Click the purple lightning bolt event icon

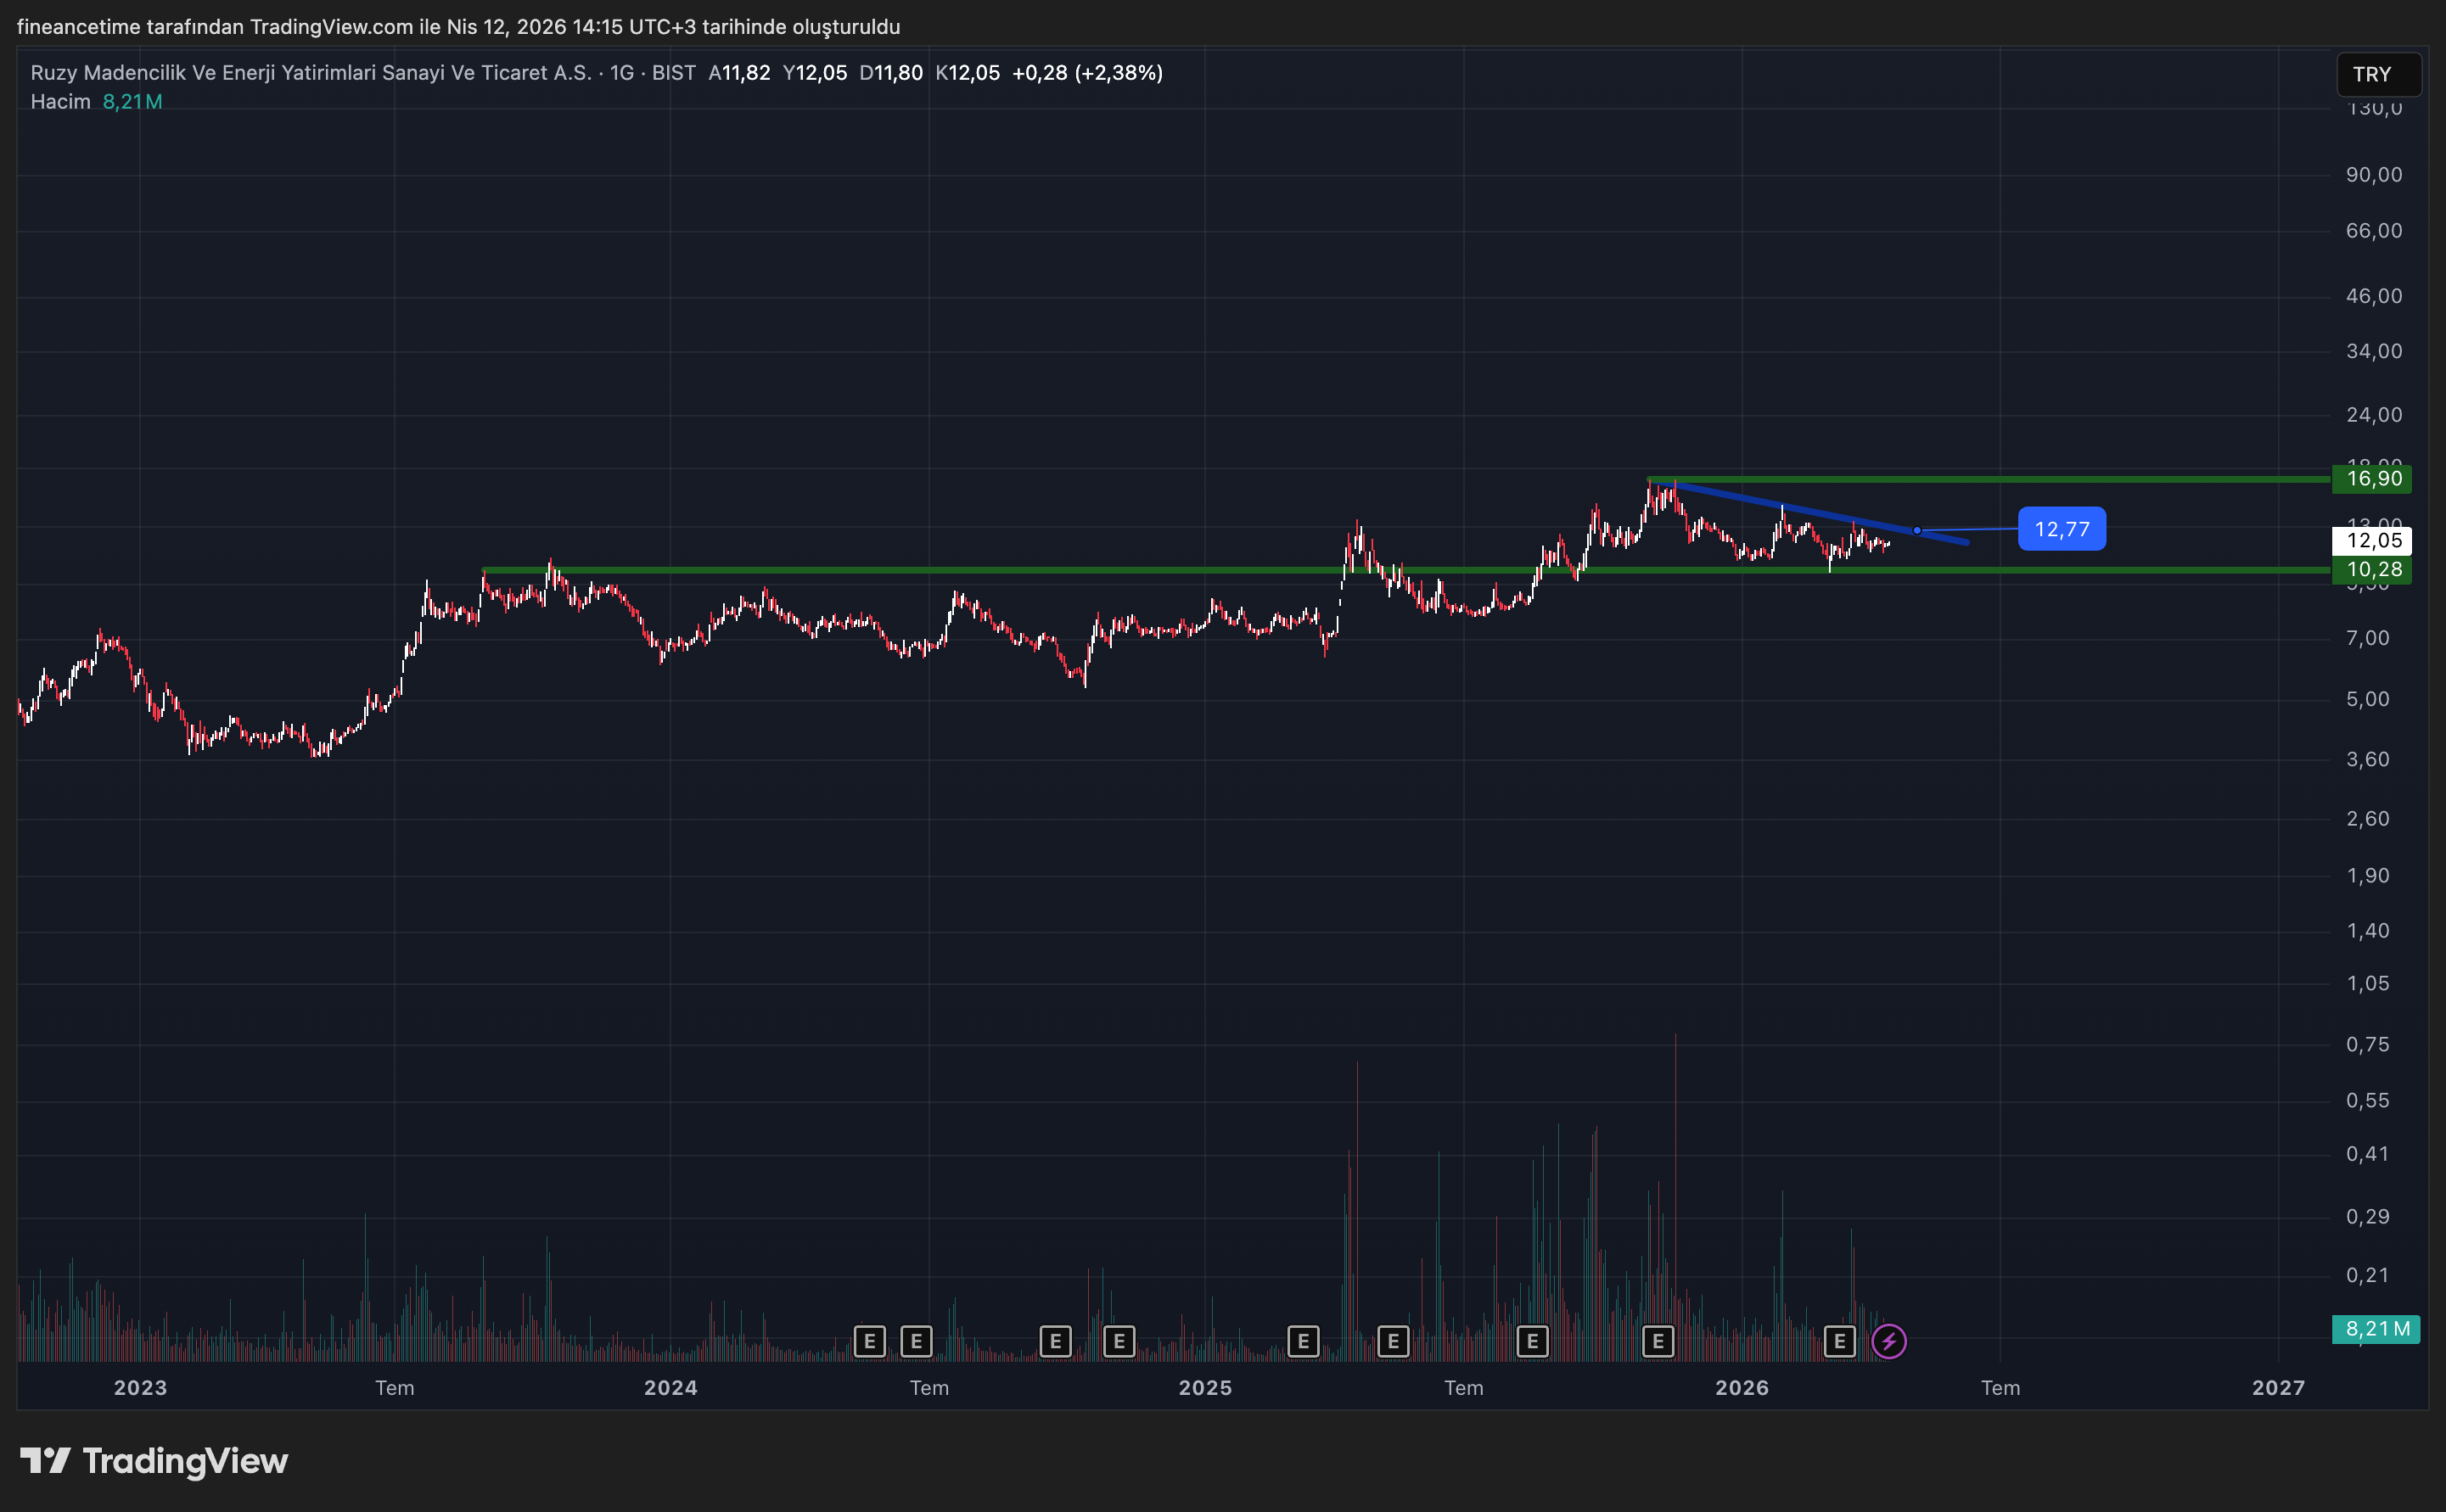pyautogui.click(x=1888, y=1341)
